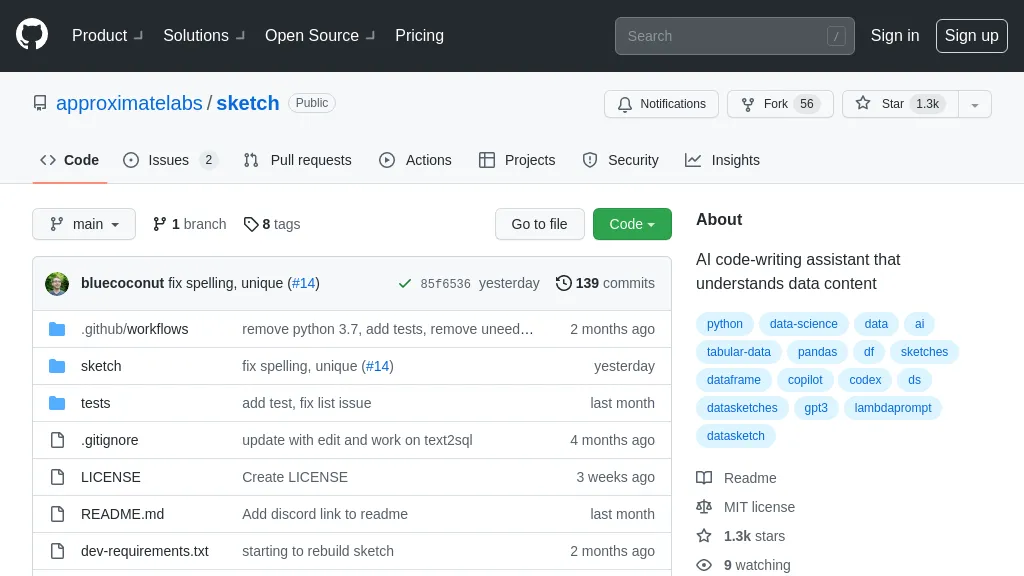Viewport: 1024px width, 576px height.
Task: Click the Readme book icon
Action: 703,478
